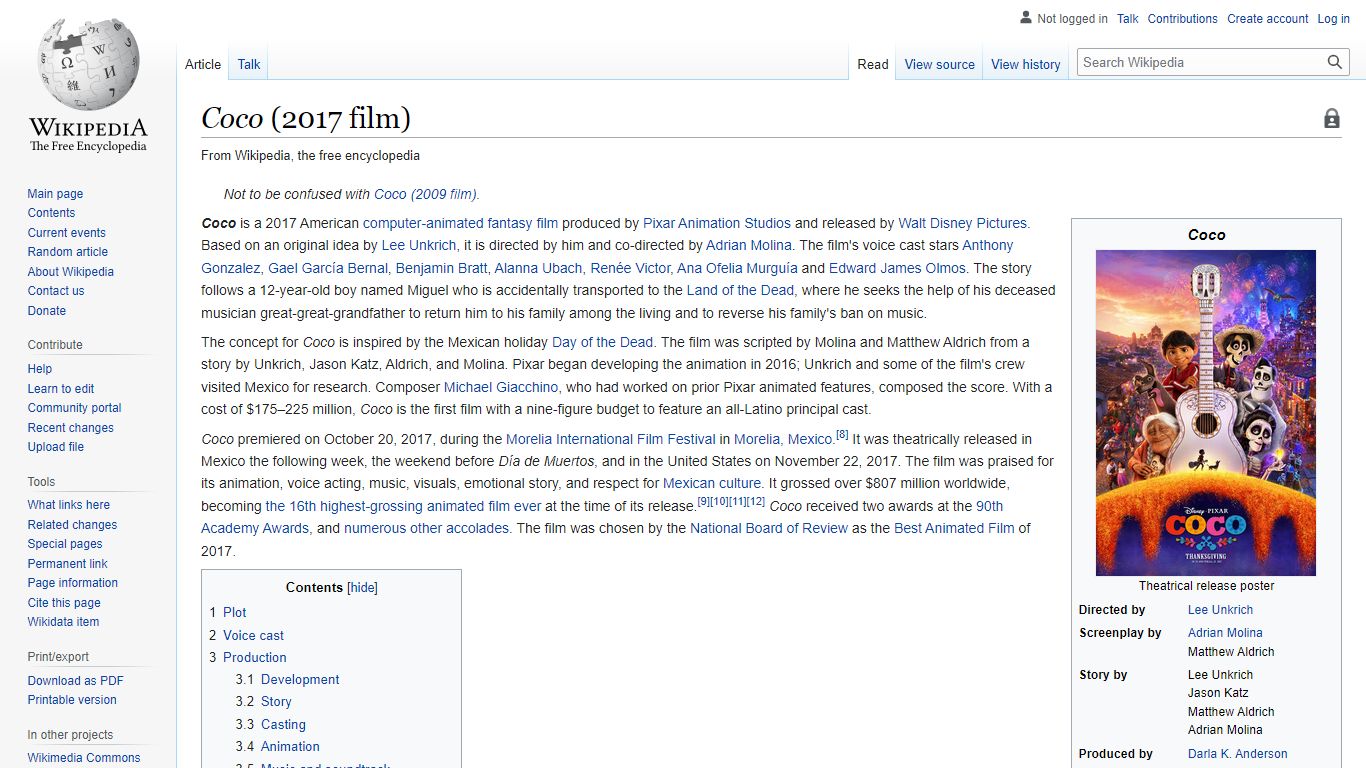Open Related changes link
1366x768 pixels.
[72, 525]
